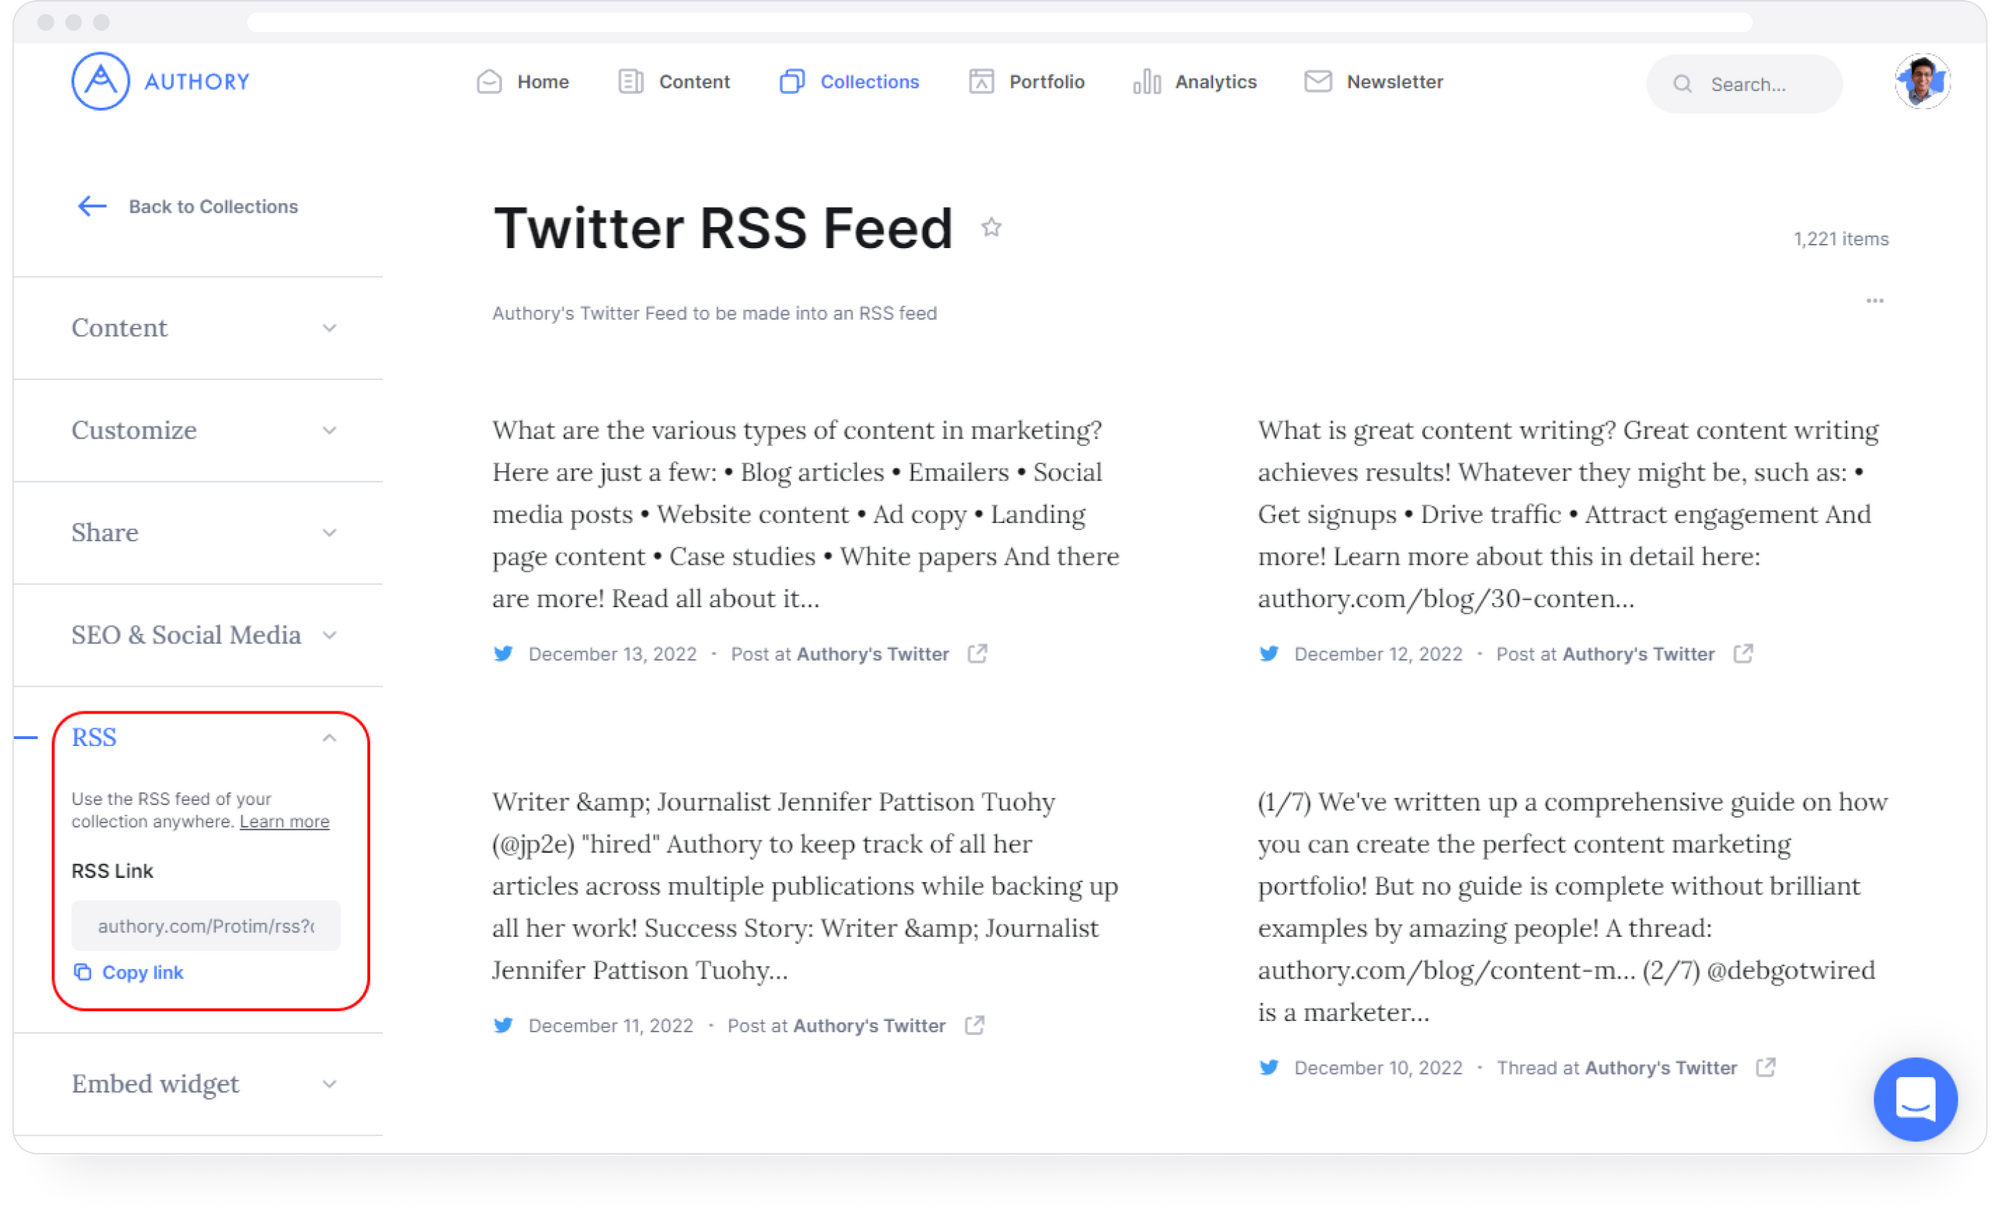Open the chat support bubble
The height and width of the screenshot is (1224, 2000).
tap(1915, 1099)
